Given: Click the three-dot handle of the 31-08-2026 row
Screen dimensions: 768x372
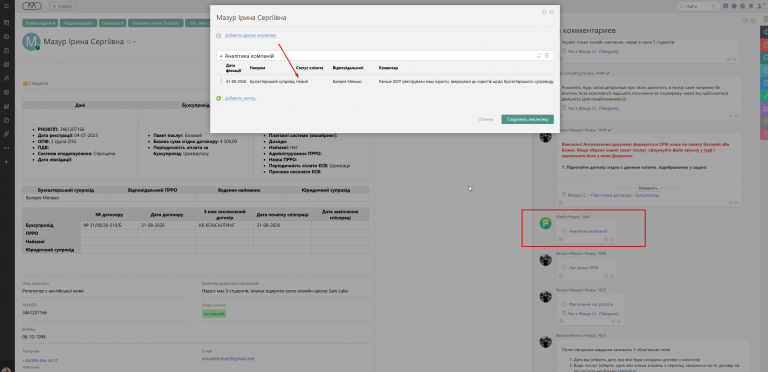Looking at the screenshot, I should point(221,81).
